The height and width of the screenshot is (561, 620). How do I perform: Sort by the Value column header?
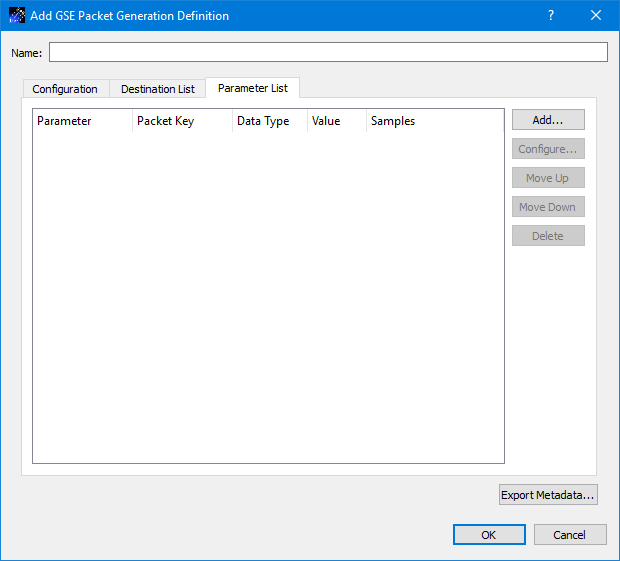[x=336, y=121]
